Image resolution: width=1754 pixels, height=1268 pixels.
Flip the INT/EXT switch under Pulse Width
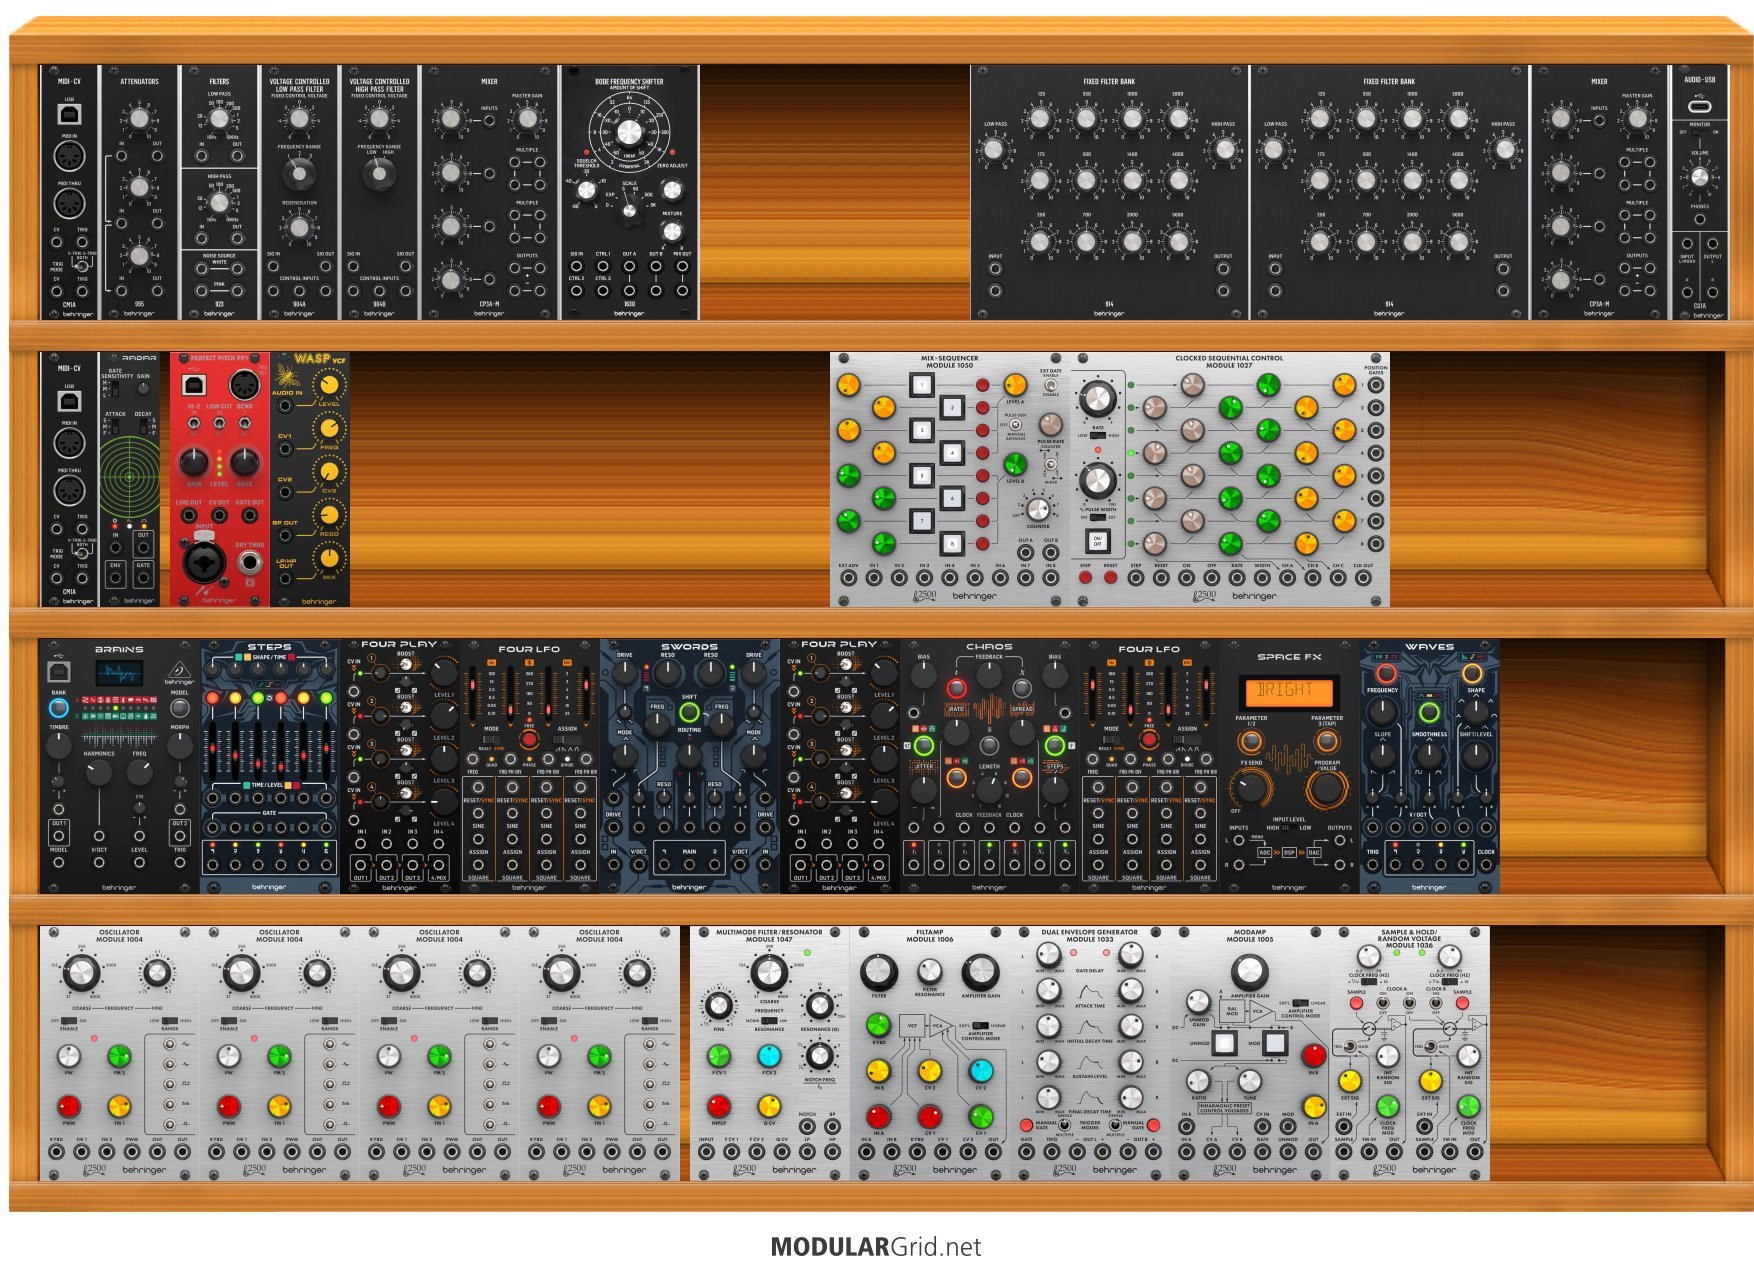click(x=1097, y=517)
